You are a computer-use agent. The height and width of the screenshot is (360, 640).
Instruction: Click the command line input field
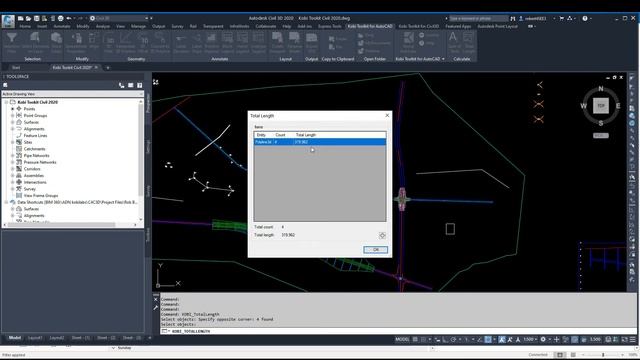[398, 331]
